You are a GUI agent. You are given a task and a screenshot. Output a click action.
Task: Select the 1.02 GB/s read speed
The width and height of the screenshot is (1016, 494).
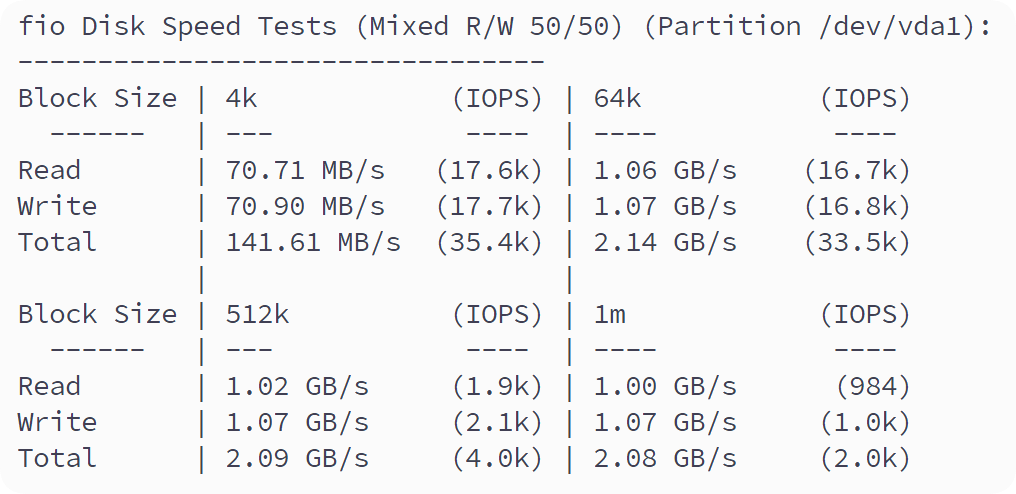[x=297, y=386]
